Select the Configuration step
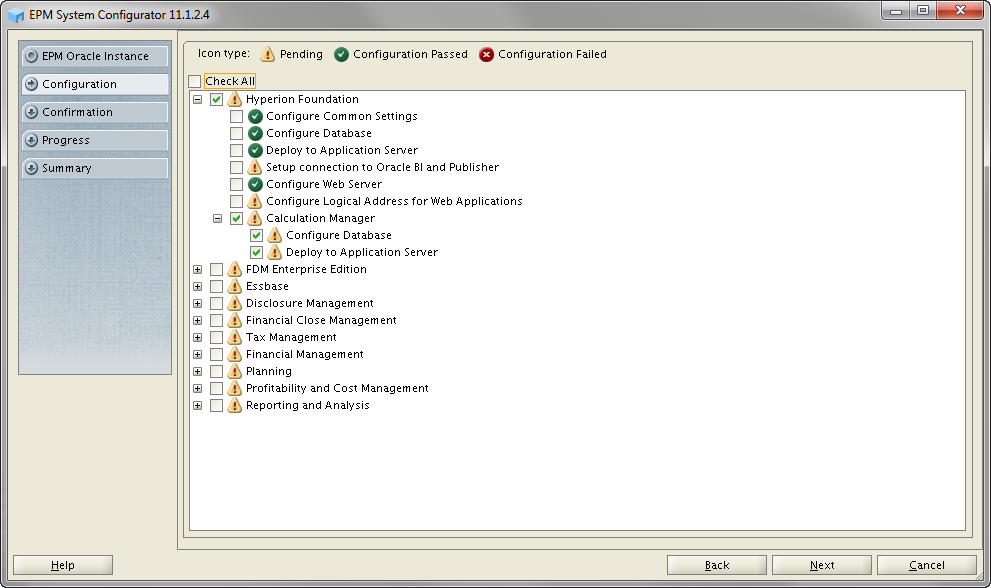The height and width of the screenshot is (588, 991). pos(95,84)
